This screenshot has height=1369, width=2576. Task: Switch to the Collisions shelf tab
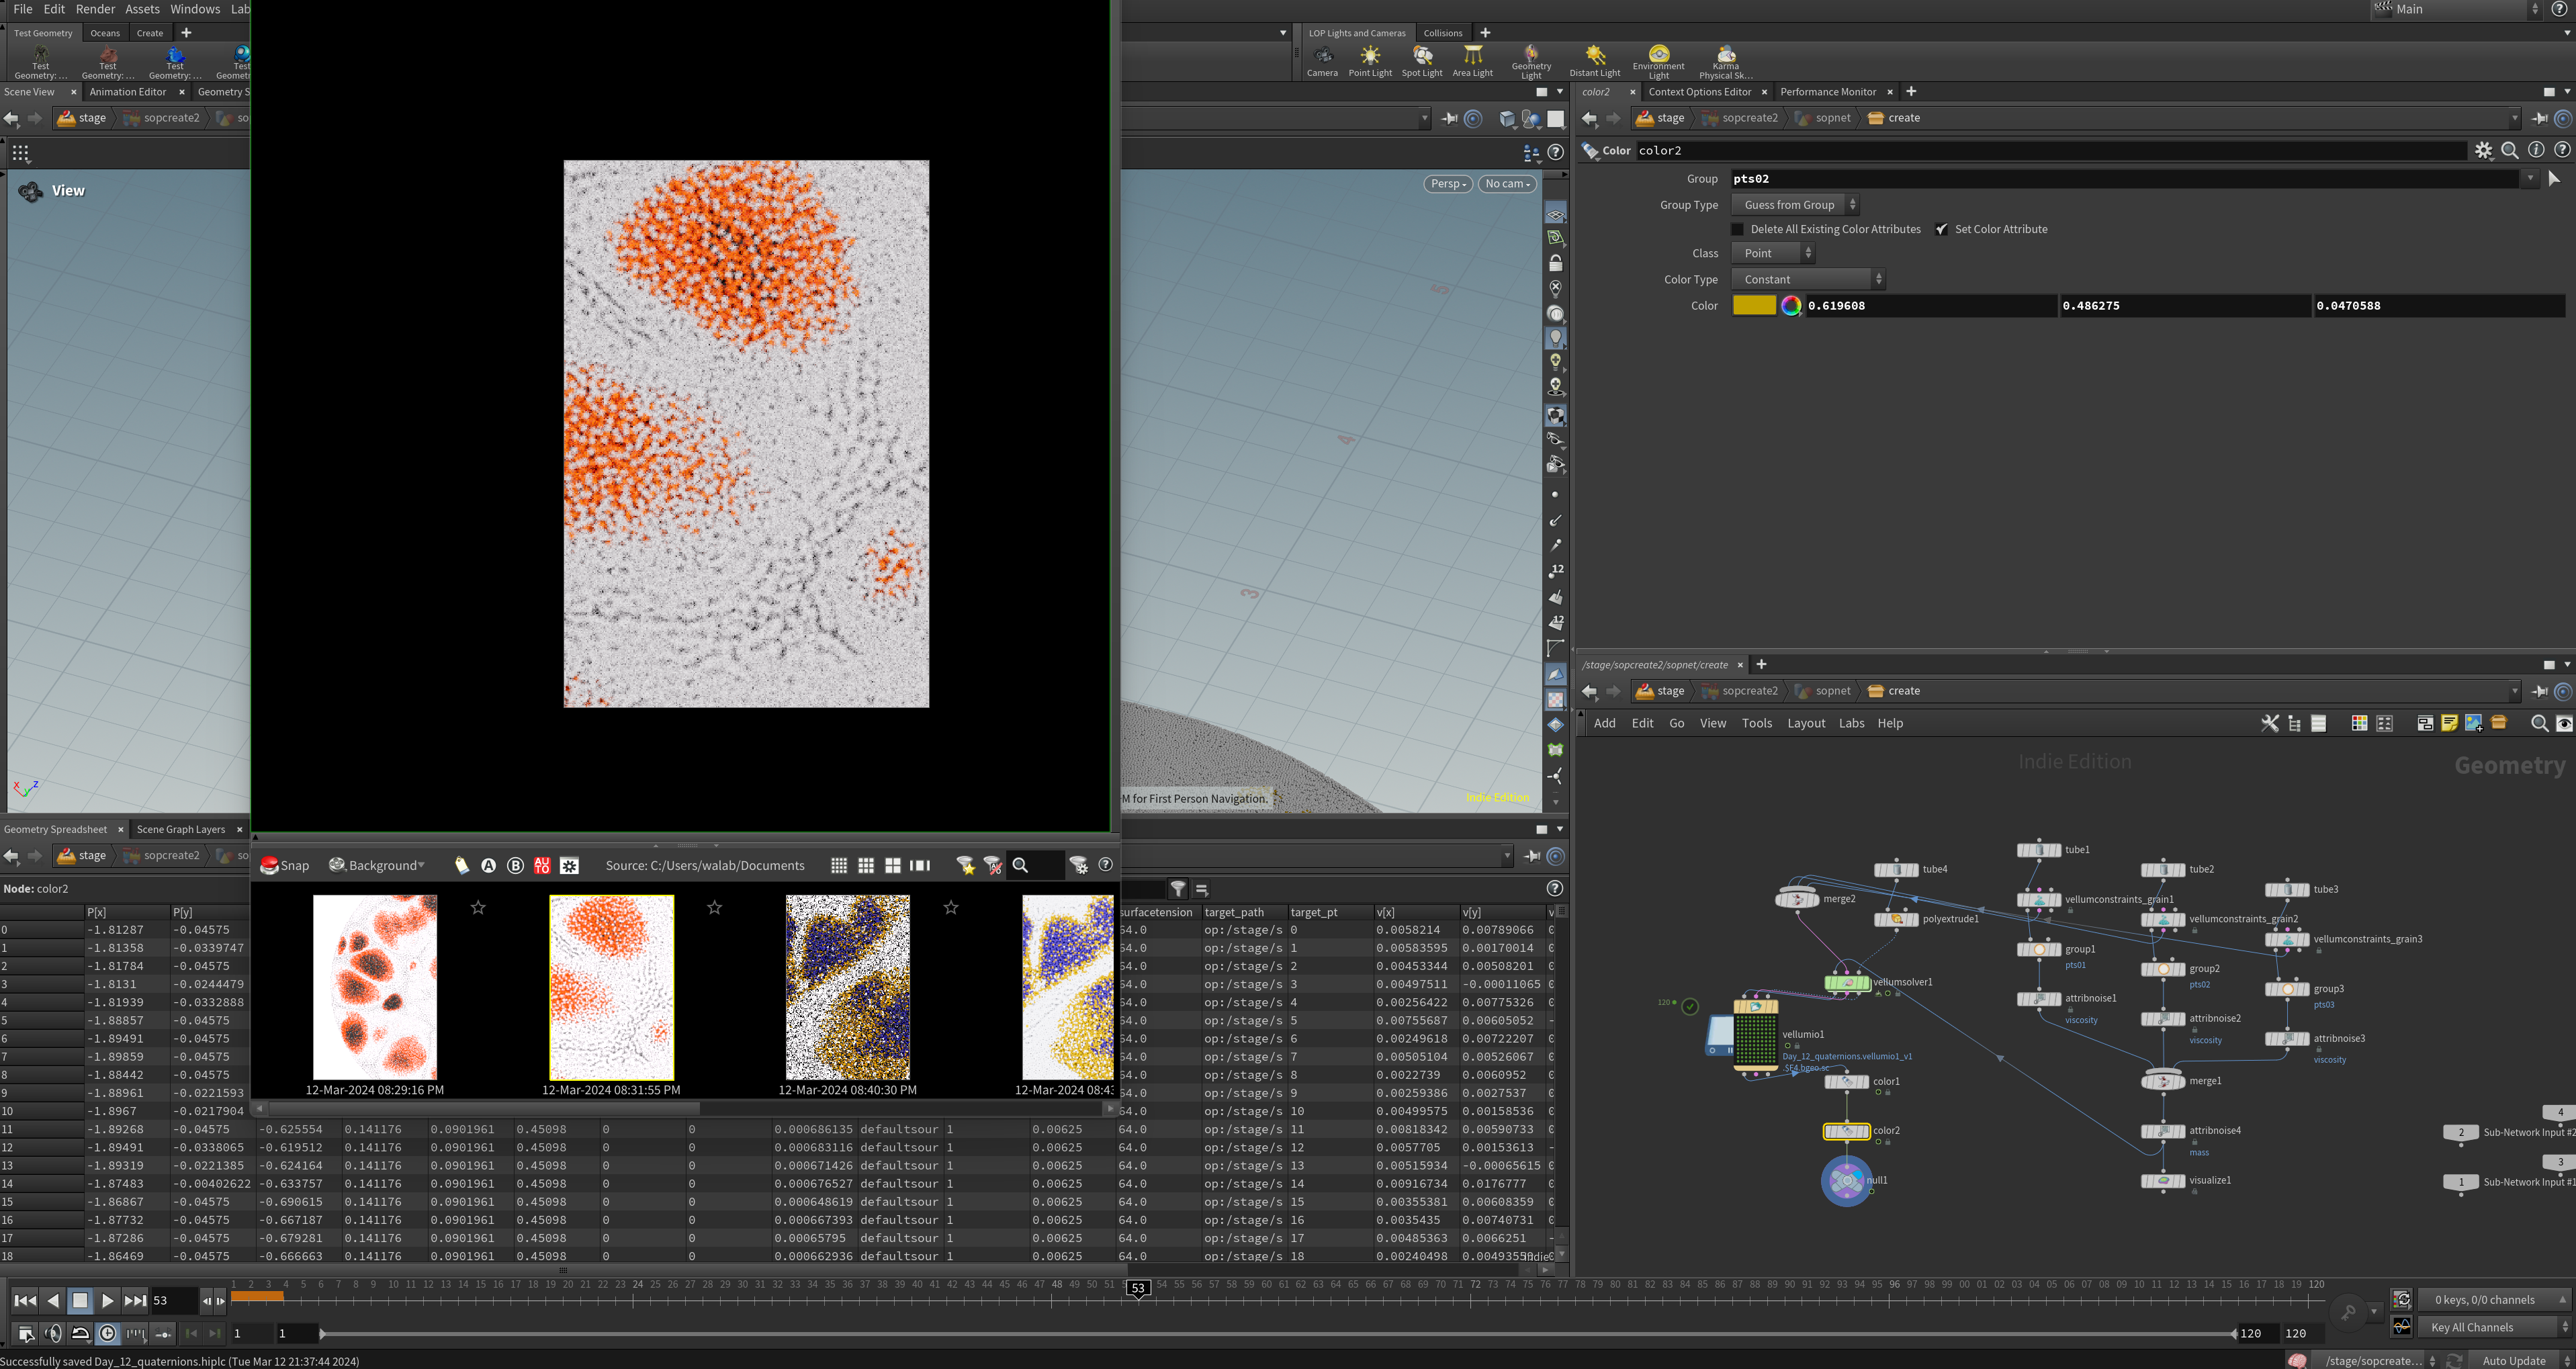pyautogui.click(x=1443, y=33)
